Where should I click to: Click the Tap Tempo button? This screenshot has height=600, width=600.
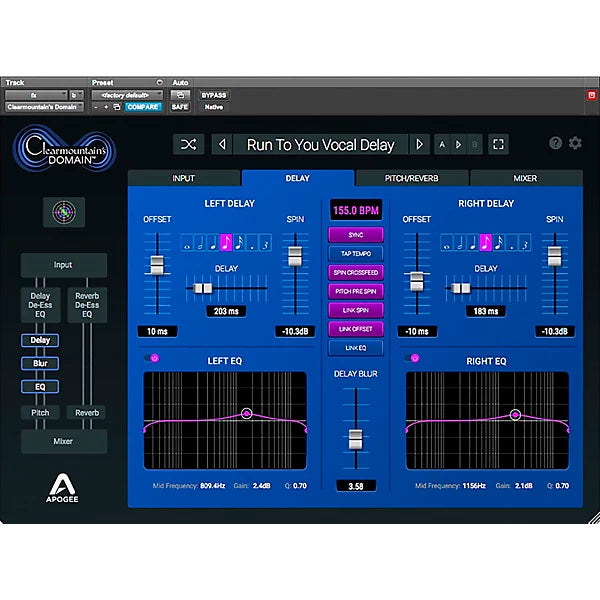(356, 254)
